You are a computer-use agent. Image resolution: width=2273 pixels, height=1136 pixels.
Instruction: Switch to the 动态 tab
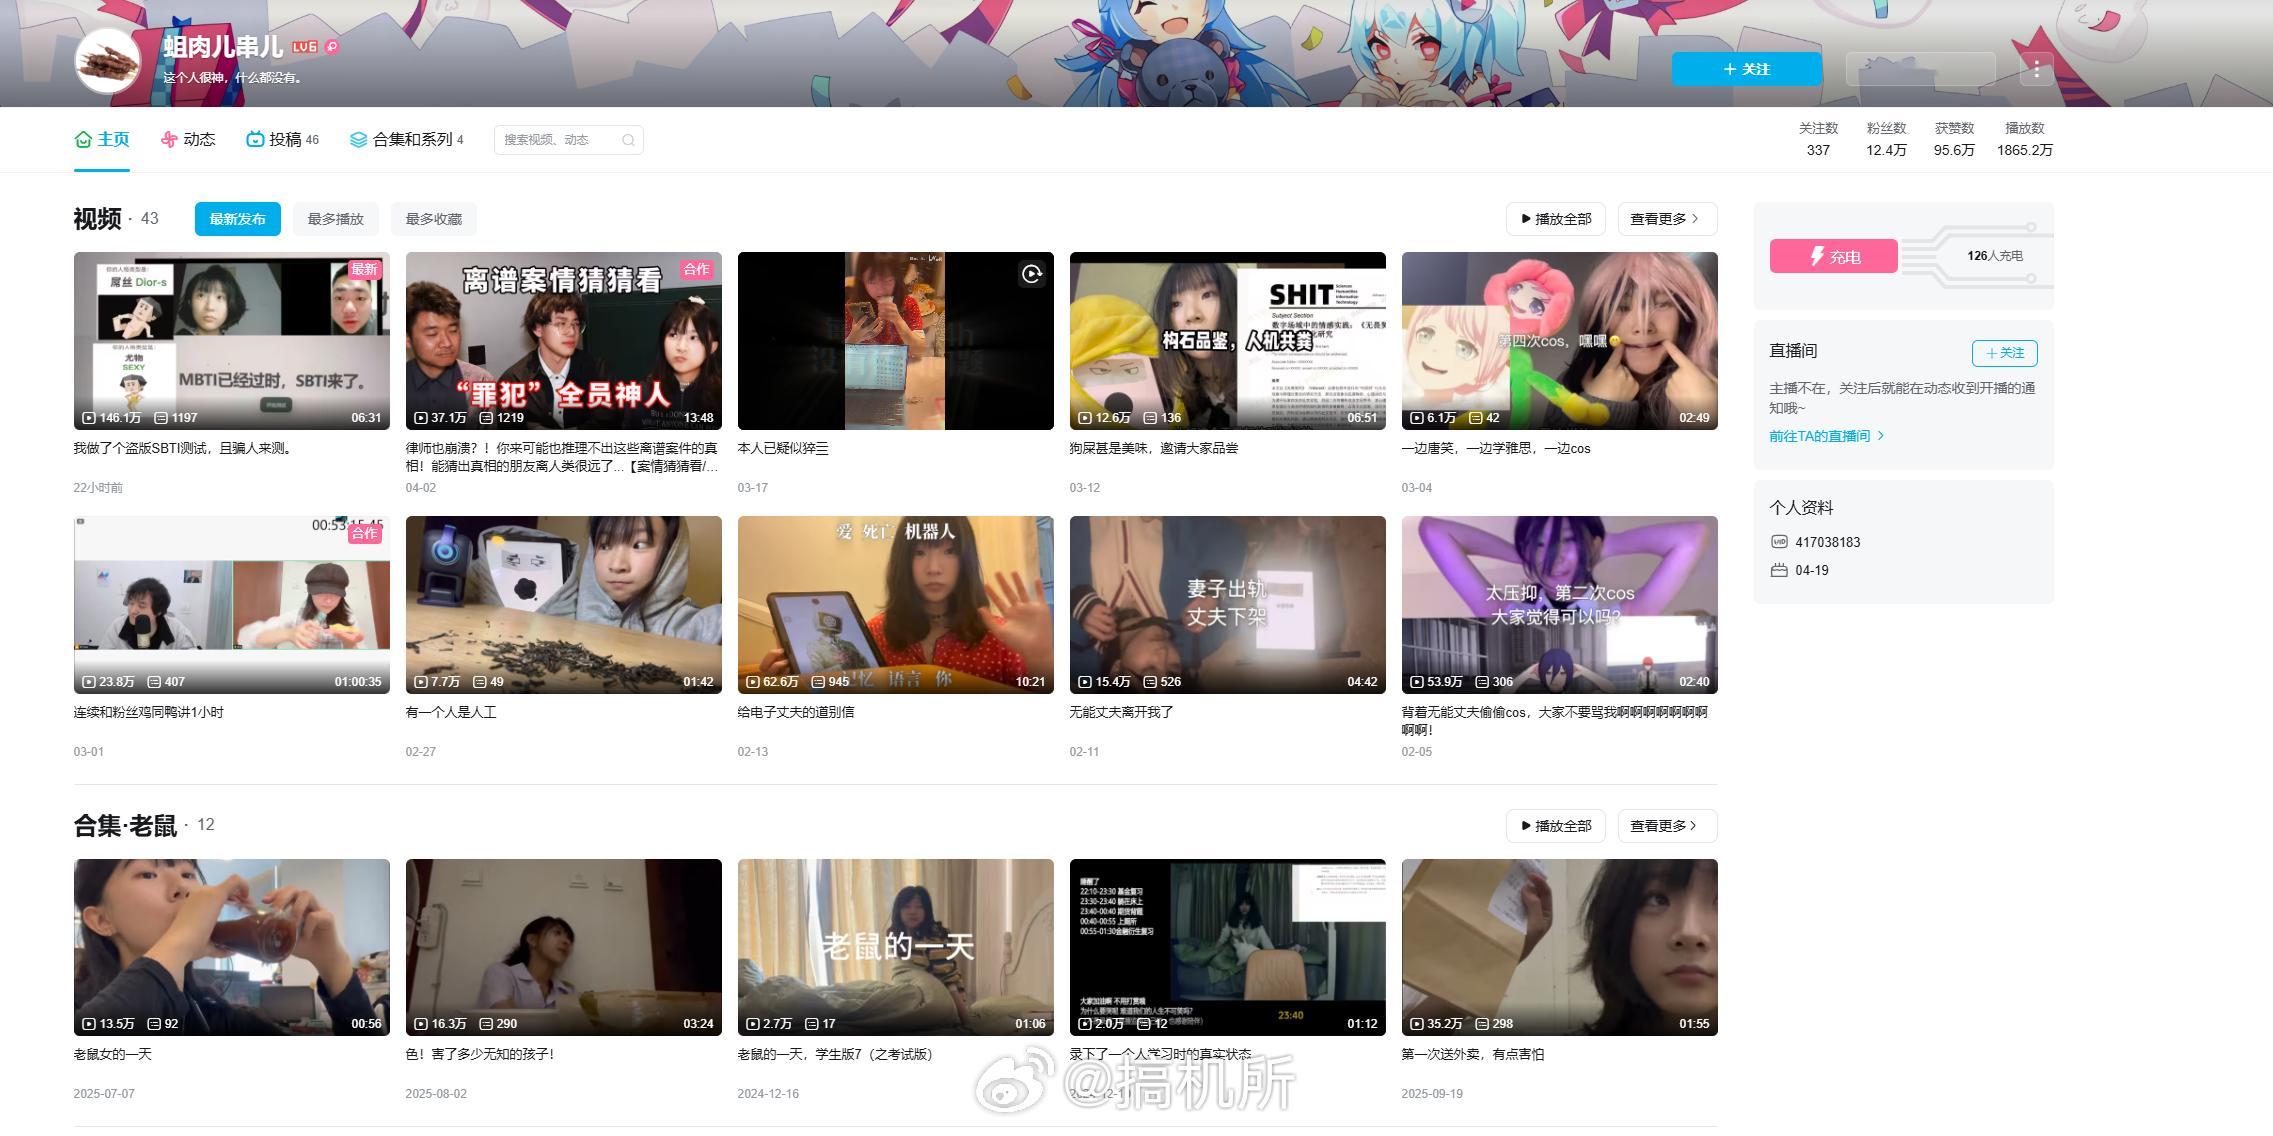click(x=188, y=139)
